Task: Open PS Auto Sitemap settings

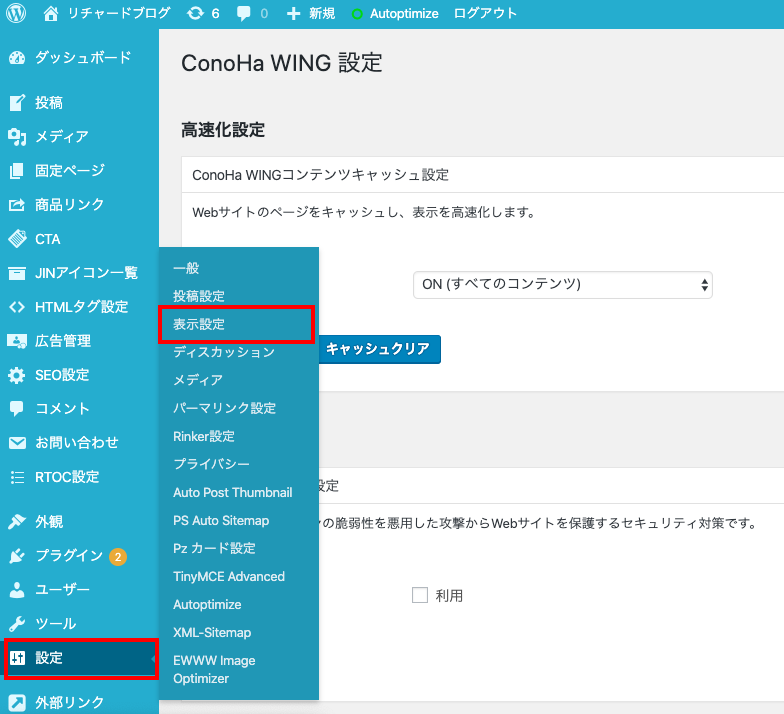Action: [221, 520]
